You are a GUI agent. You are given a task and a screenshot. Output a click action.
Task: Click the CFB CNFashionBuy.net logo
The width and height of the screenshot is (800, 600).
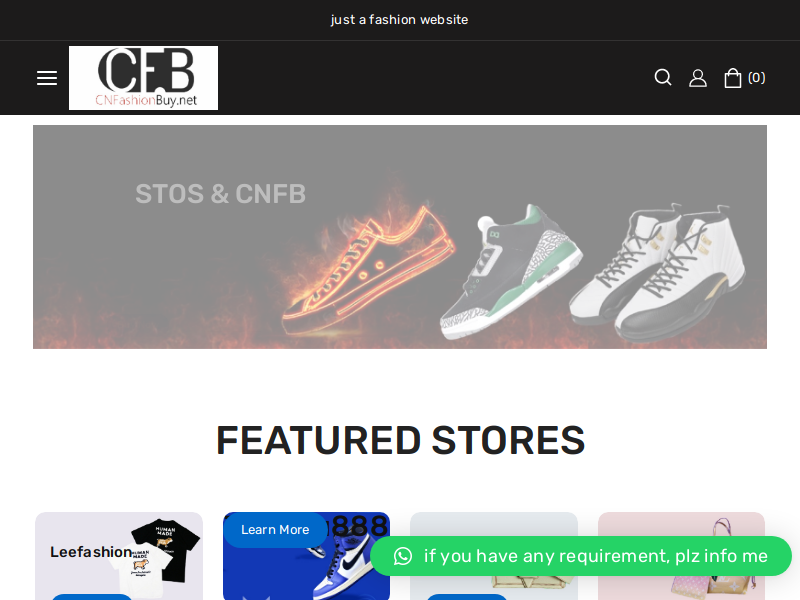click(x=143, y=78)
